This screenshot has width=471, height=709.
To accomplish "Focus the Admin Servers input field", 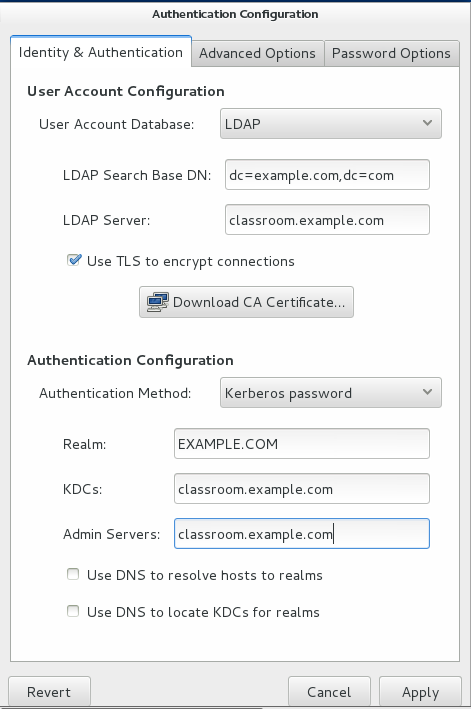I will [302, 534].
